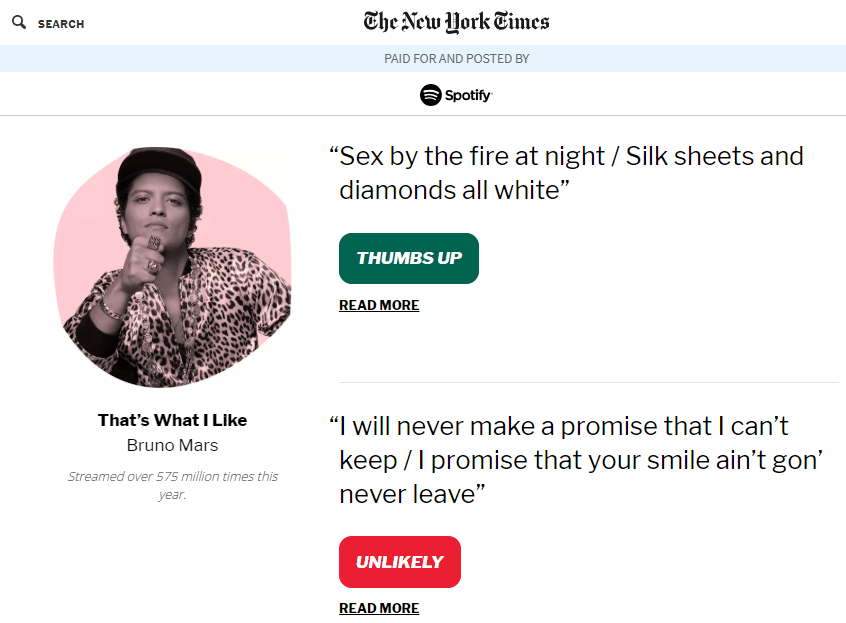The height and width of the screenshot is (623, 846).
Task: Open search via the SEARCH label
Action: pyautogui.click(x=61, y=23)
